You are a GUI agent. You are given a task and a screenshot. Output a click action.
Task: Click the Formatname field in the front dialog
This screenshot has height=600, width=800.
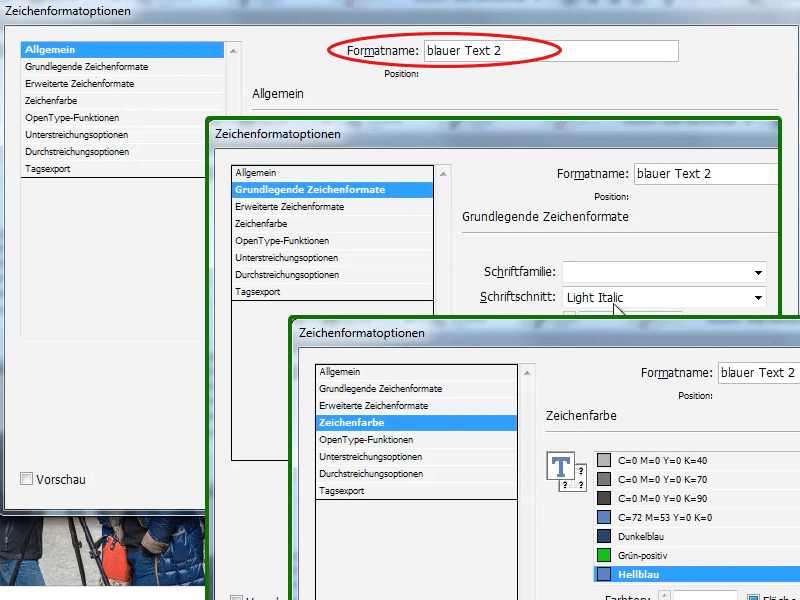759,373
